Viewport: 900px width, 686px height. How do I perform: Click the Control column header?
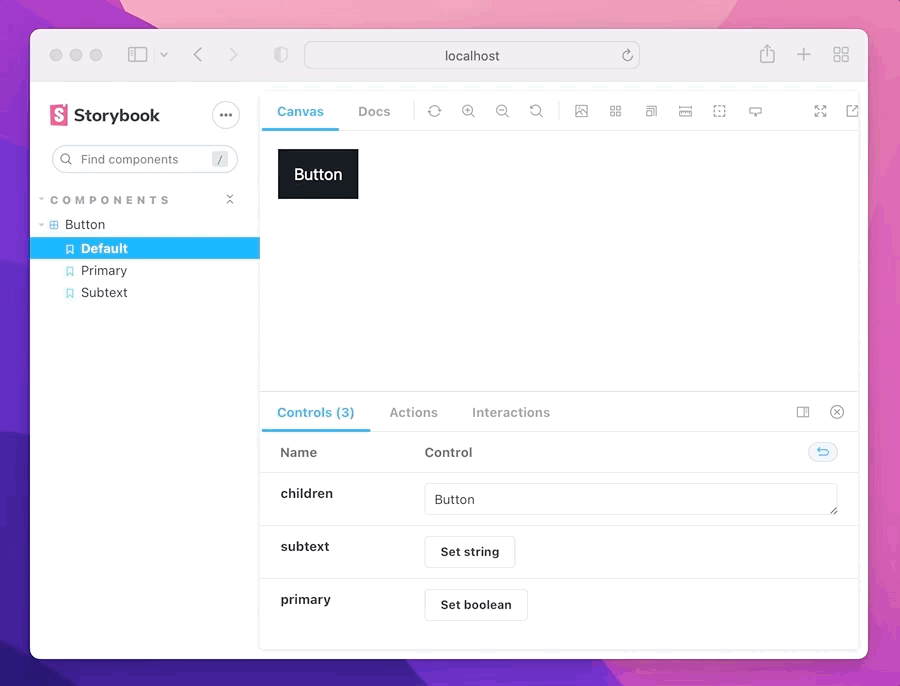(448, 452)
